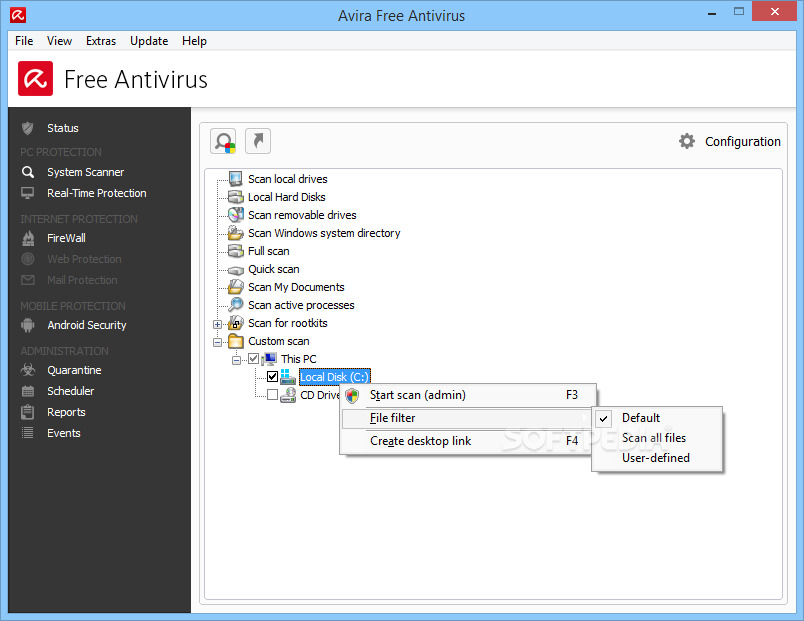Open Real-Time Protection in the sidebar
The width and height of the screenshot is (804, 621).
[96, 193]
